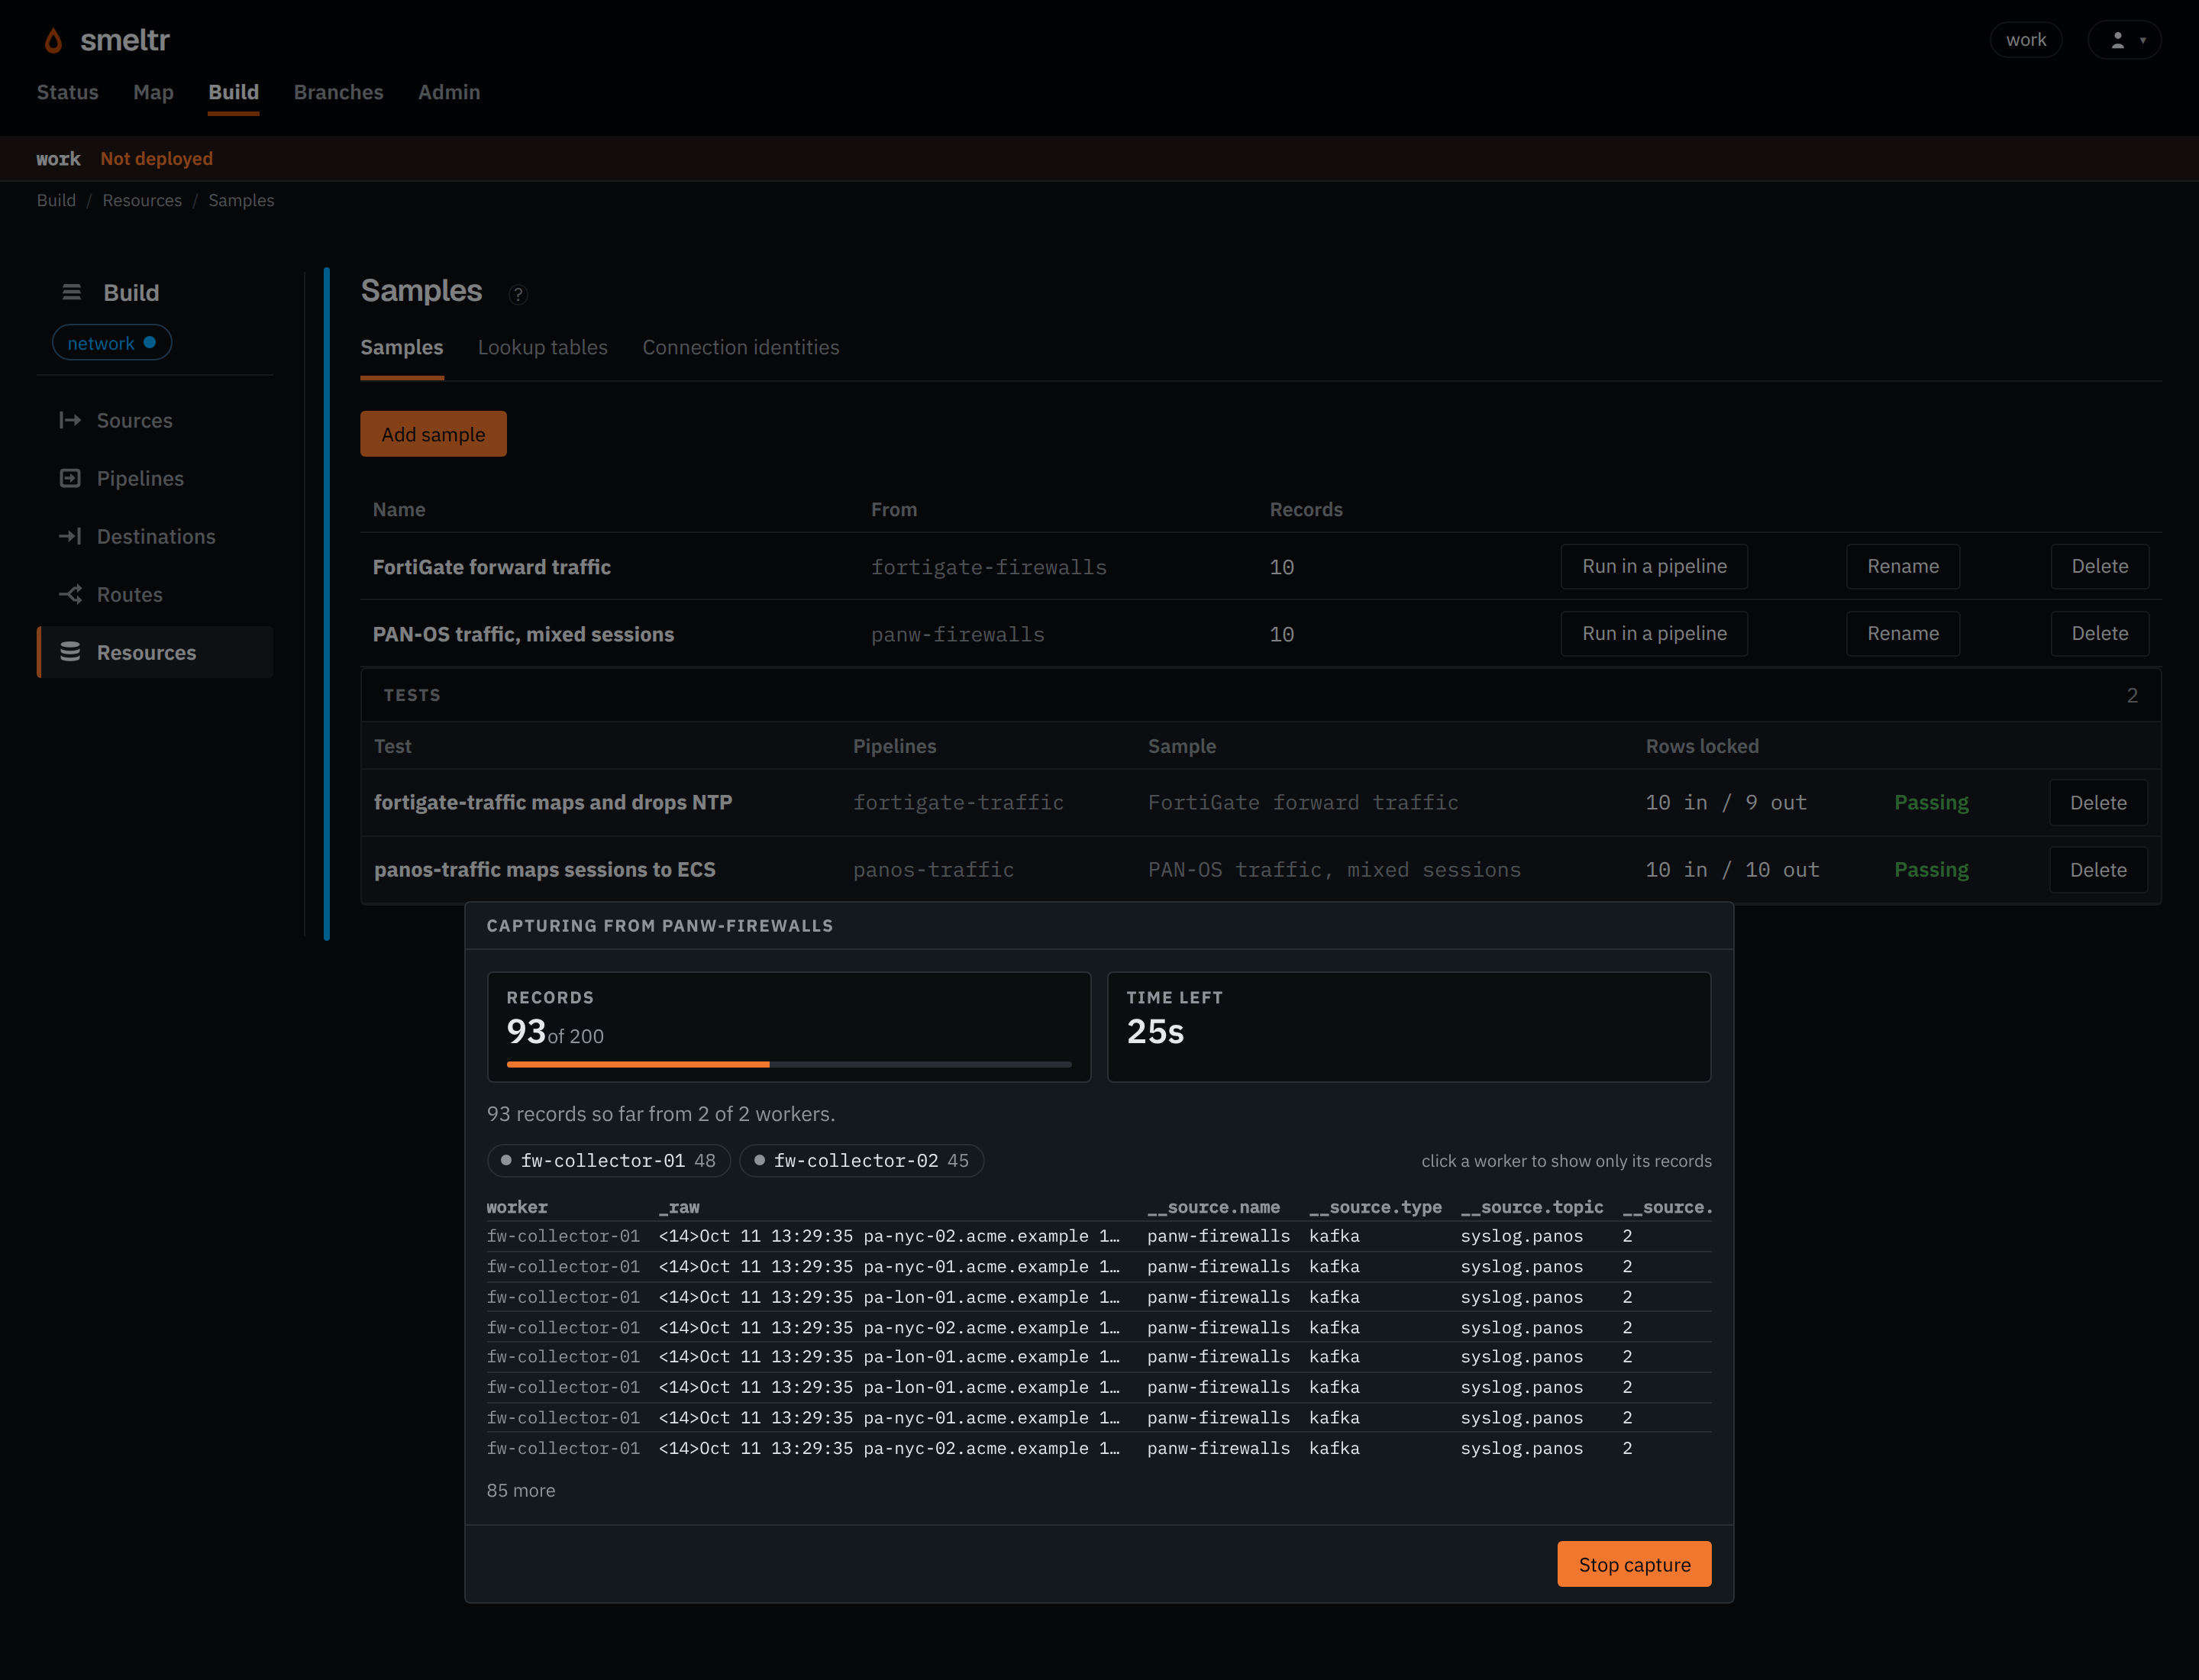Click the Resources breadcrumb link
The height and width of the screenshot is (1680, 2199).
(x=142, y=200)
